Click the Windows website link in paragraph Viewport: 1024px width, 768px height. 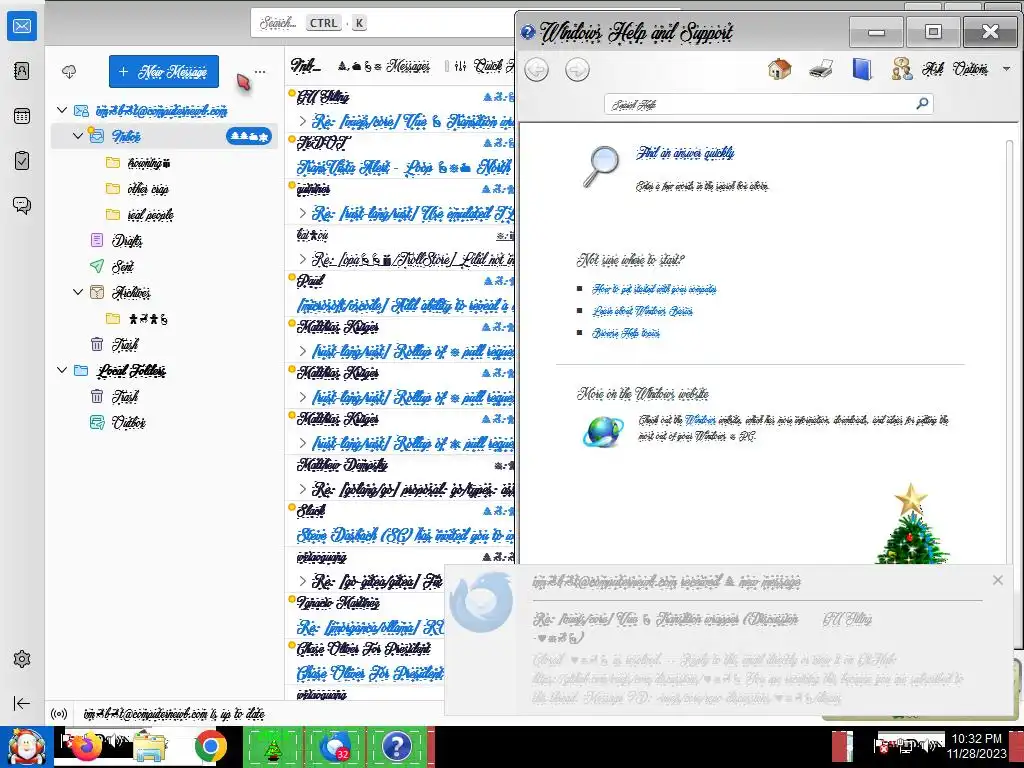[x=699, y=420]
